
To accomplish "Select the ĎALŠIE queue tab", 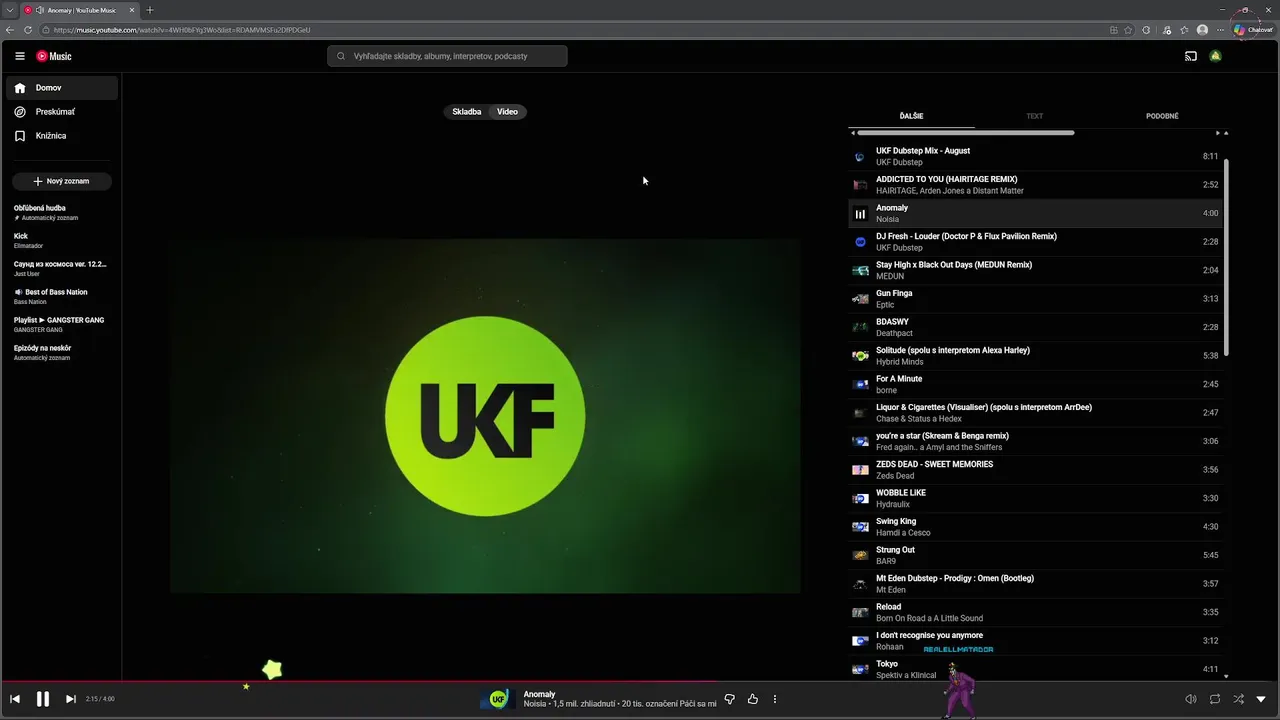I will (x=911, y=116).
